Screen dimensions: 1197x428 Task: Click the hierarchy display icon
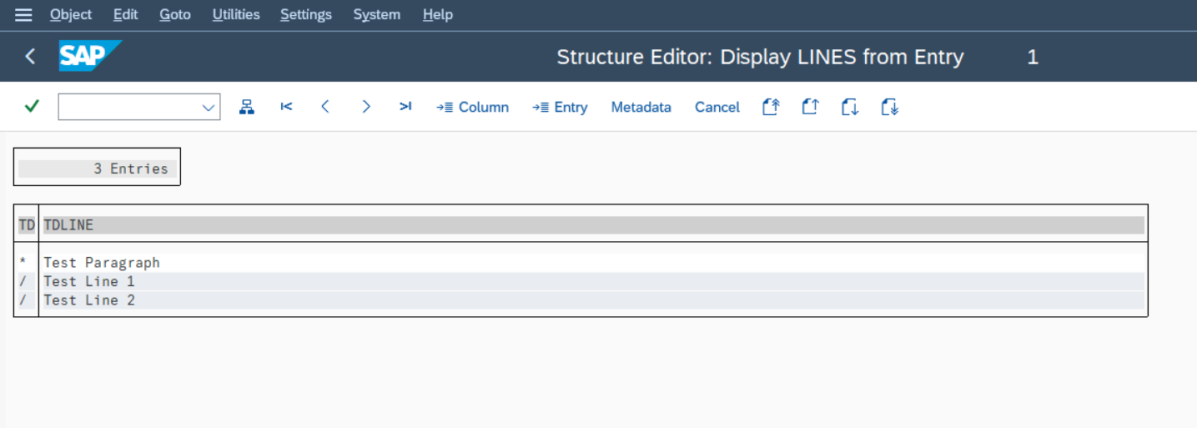point(247,107)
